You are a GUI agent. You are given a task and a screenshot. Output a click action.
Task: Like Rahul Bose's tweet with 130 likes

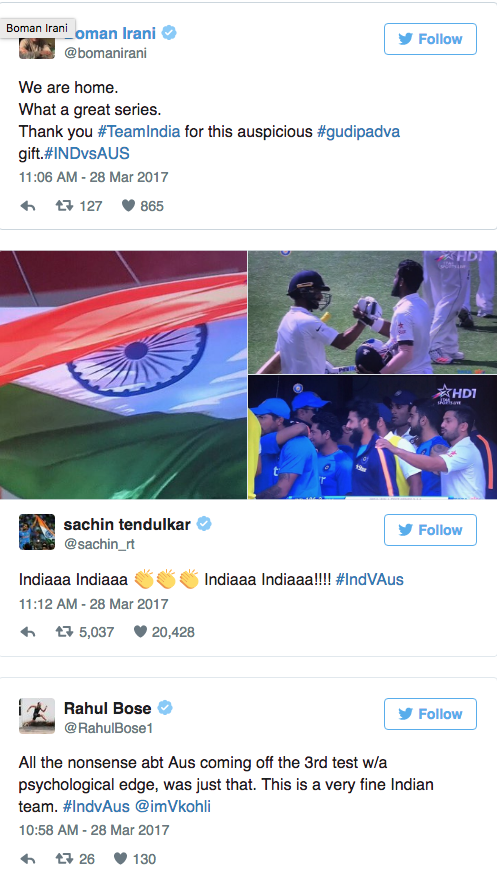[x=120, y=858]
